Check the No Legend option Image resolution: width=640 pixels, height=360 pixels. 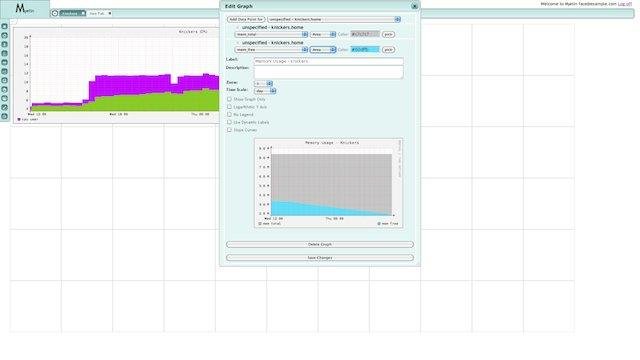click(229, 115)
